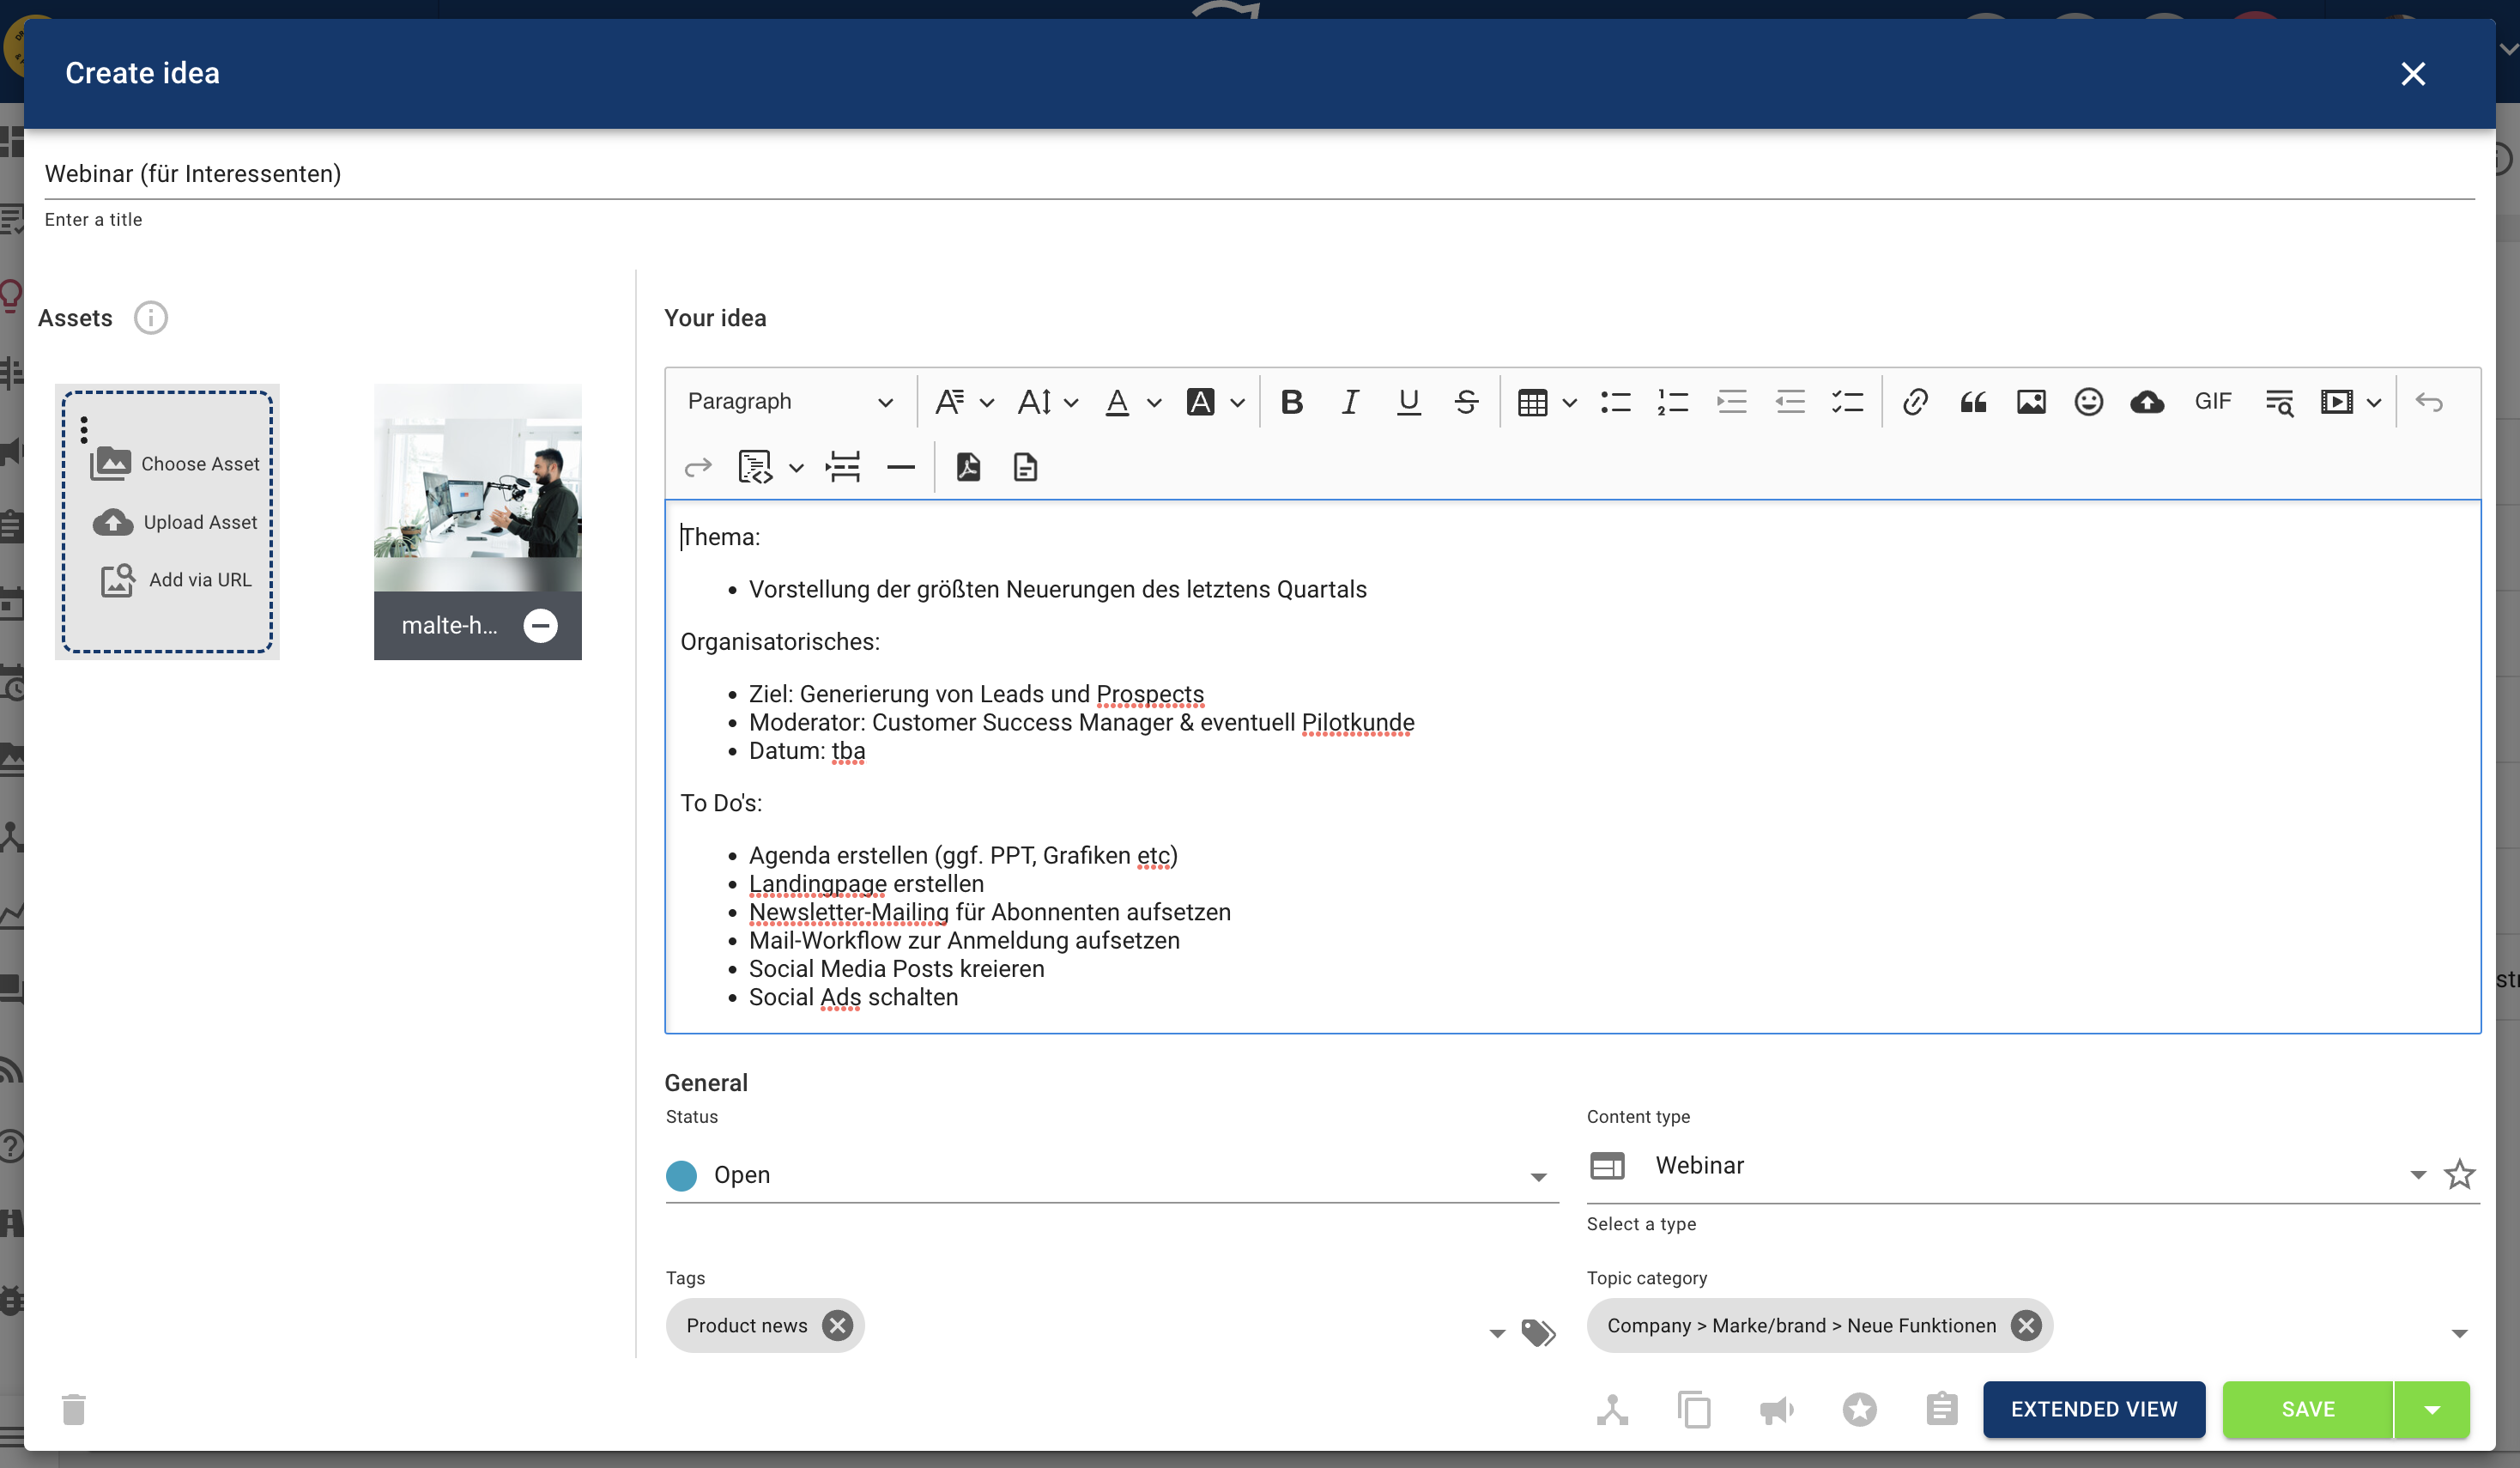Viewport: 2520px width, 1468px height.
Task: Insert a horizontal line
Action: [901, 467]
